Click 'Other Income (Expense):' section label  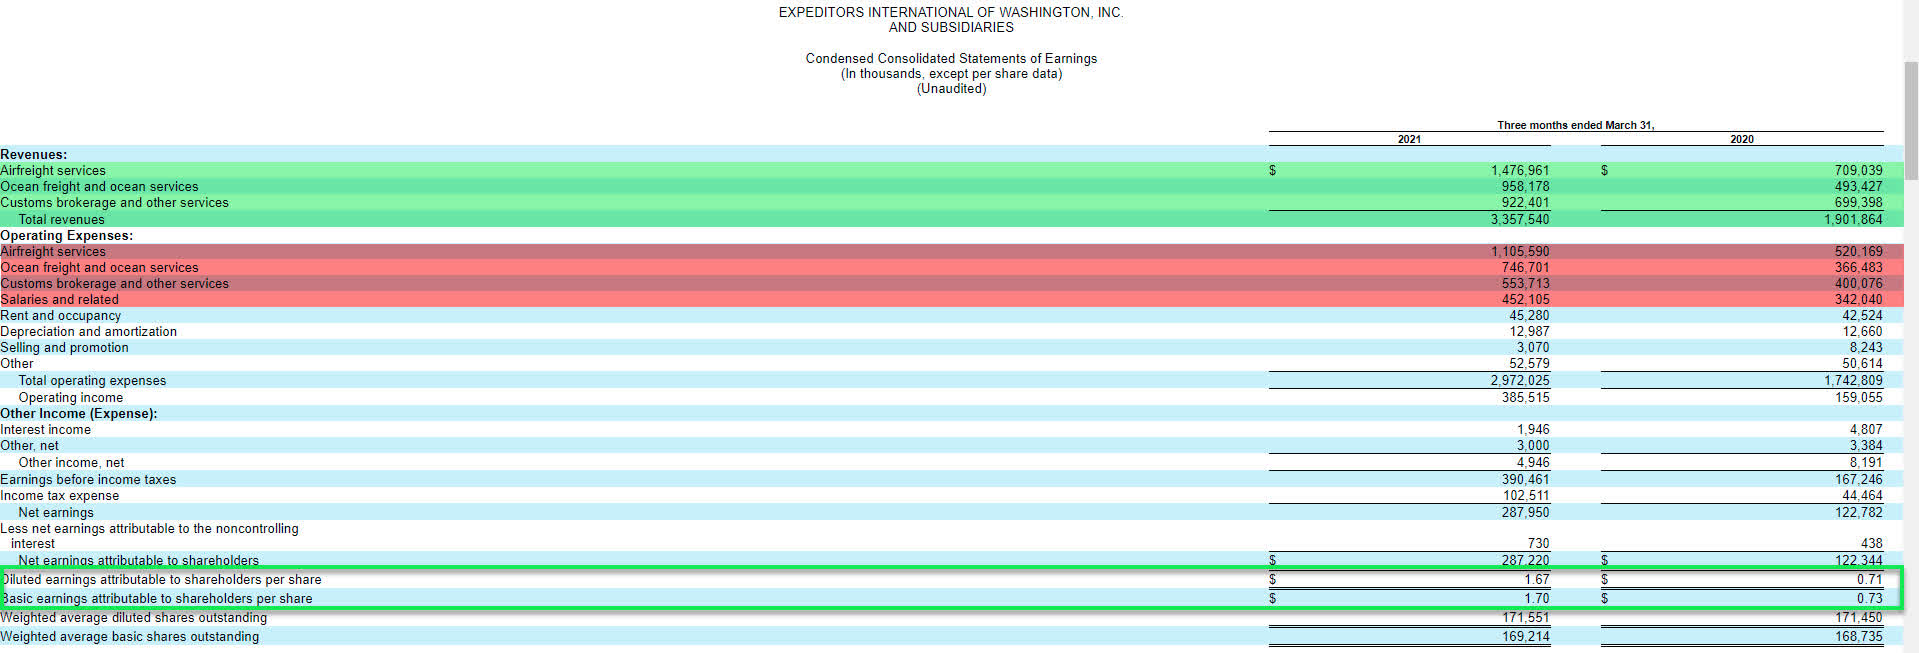78,414
